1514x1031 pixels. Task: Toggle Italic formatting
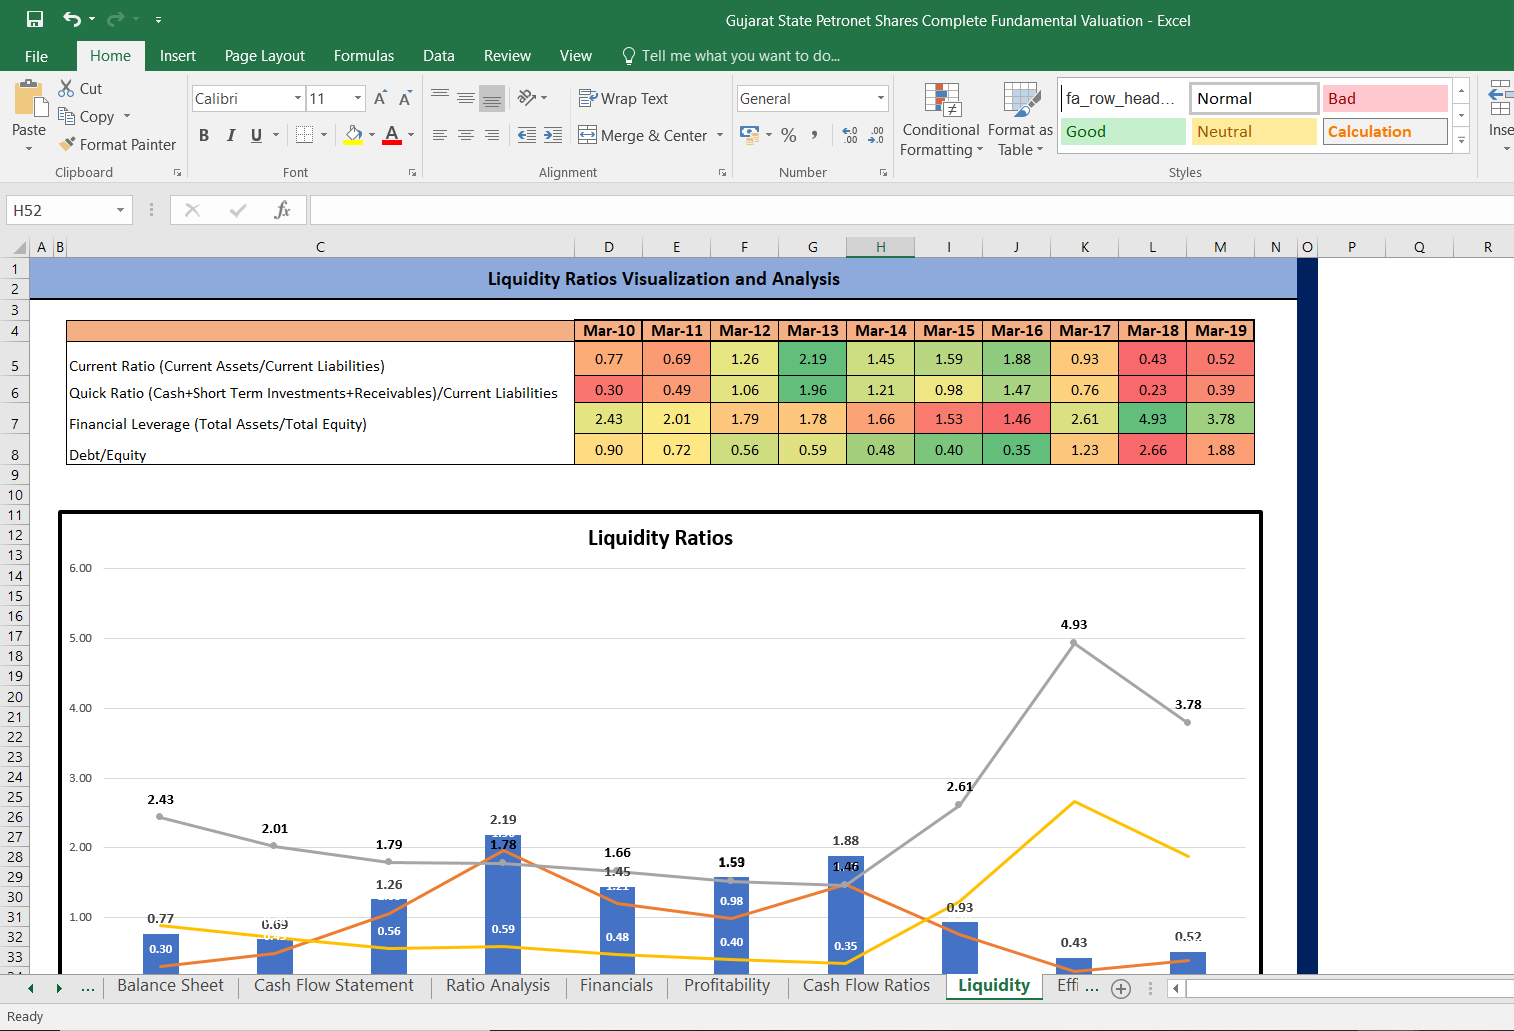tap(230, 135)
